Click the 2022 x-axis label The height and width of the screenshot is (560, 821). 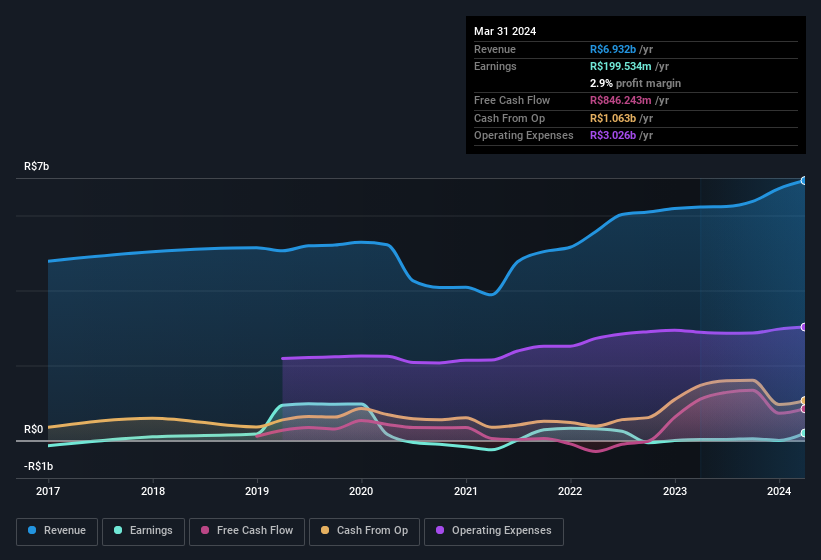pyautogui.click(x=570, y=491)
